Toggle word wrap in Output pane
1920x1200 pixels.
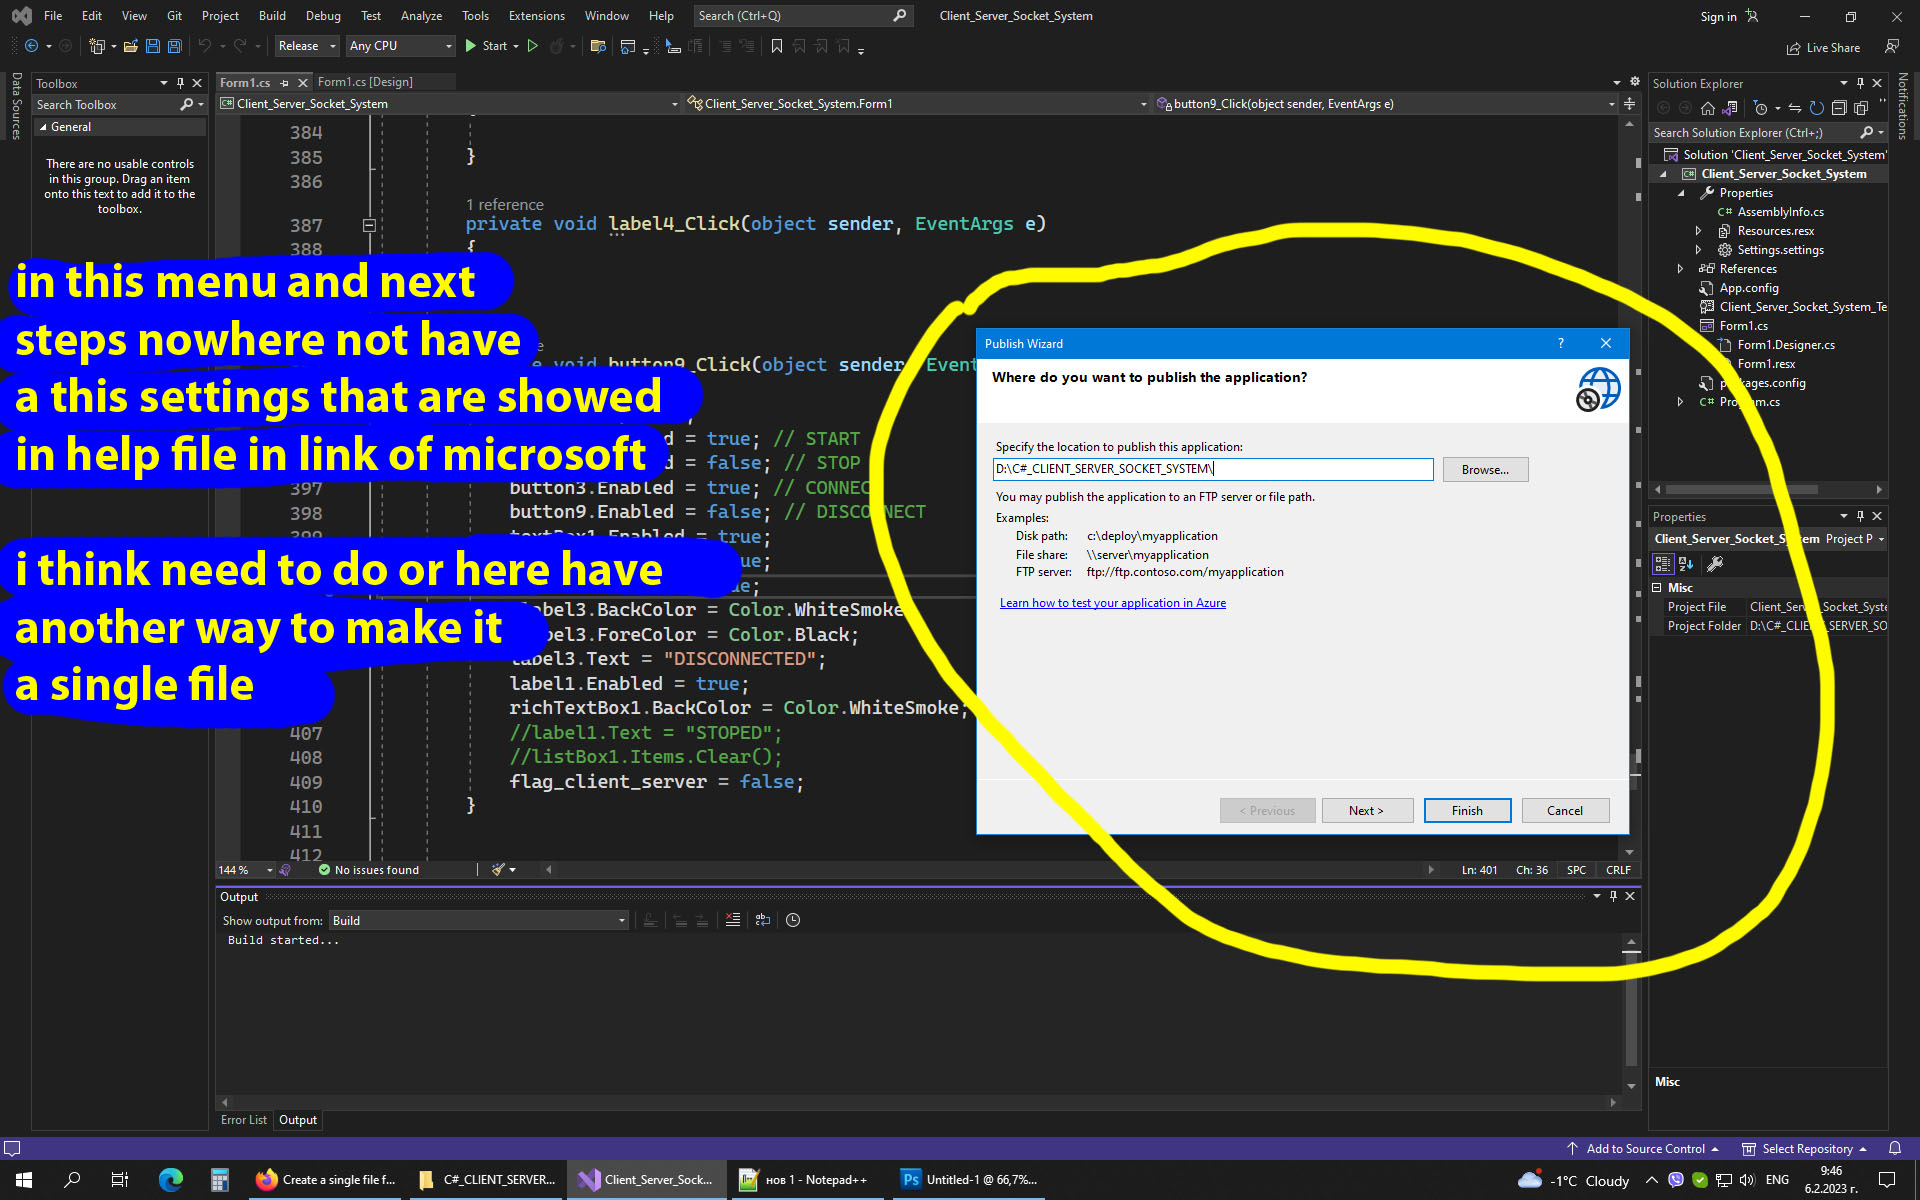click(763, 920)
